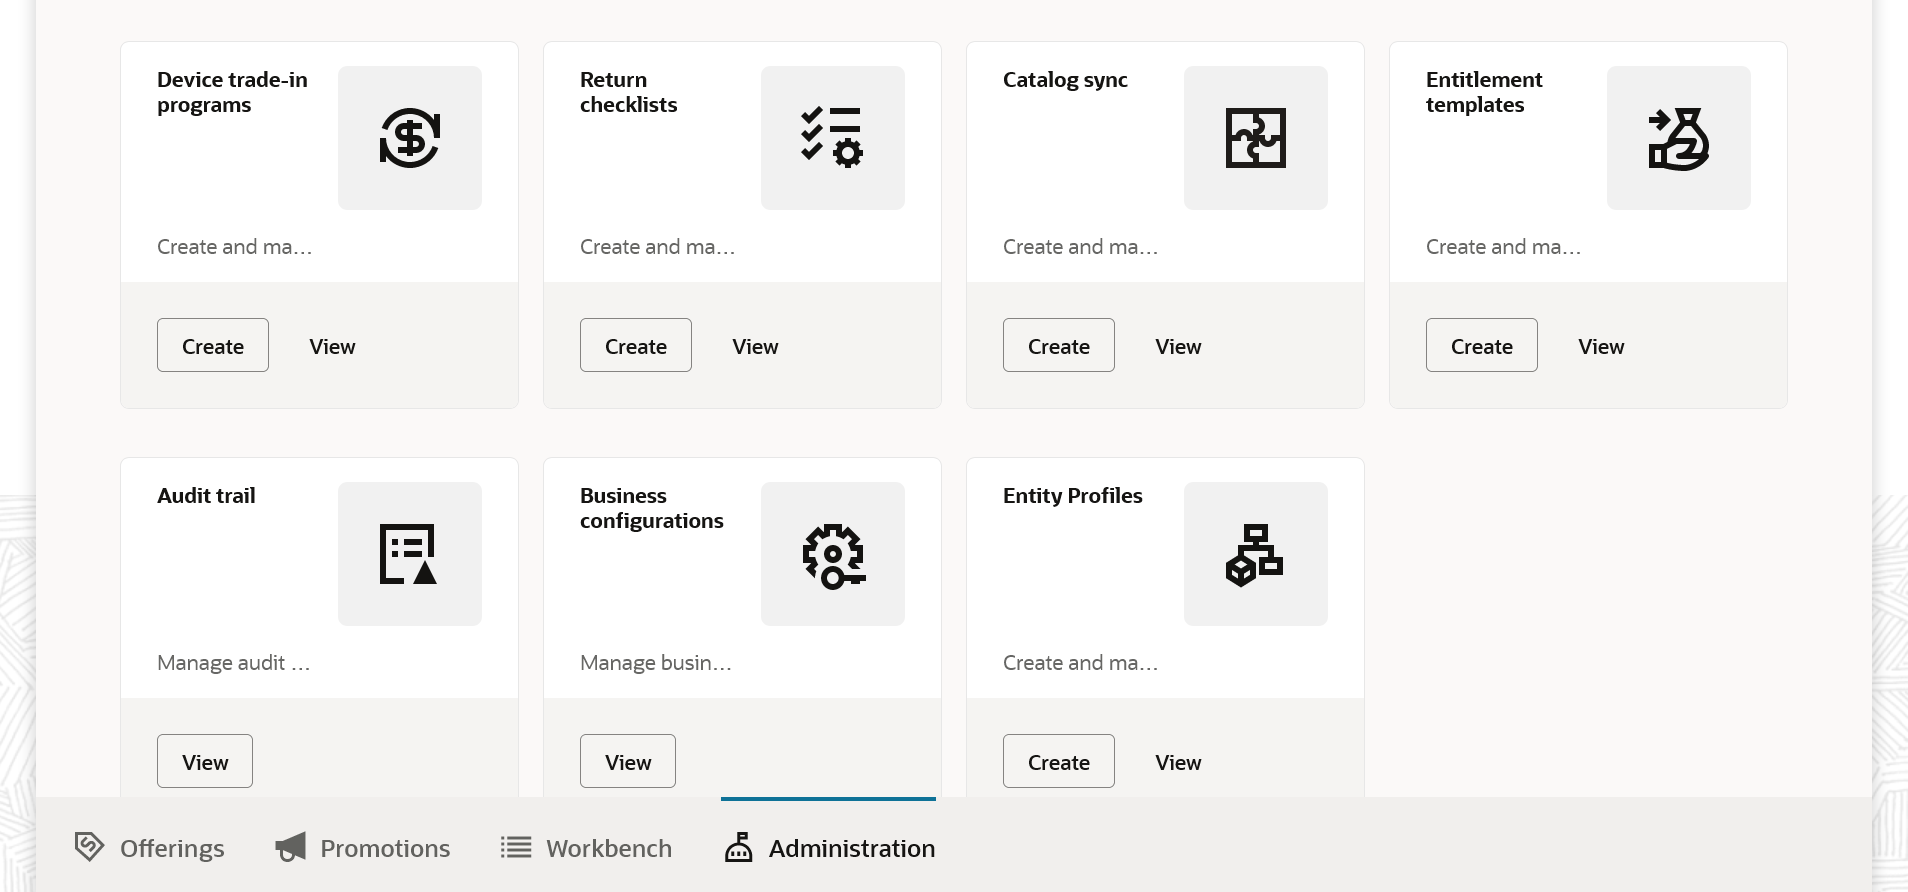The height and width of the screenshot is (892, 1908).
Task: Click the Catalog sync puzzle icon
Action: click(x=1255, y=138)
